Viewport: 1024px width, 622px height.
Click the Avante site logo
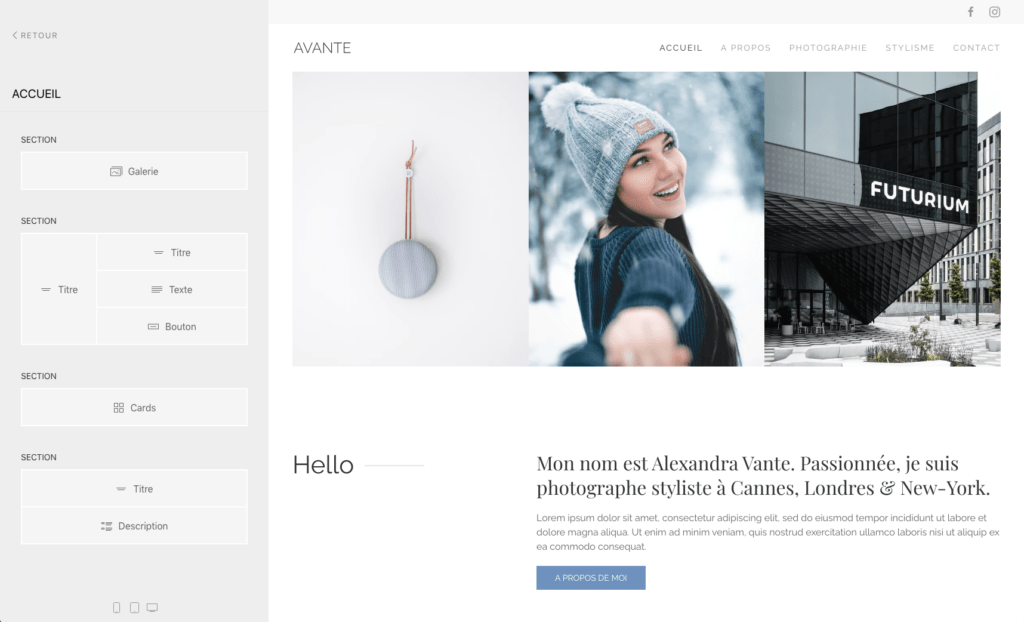(x=322, y=48)
